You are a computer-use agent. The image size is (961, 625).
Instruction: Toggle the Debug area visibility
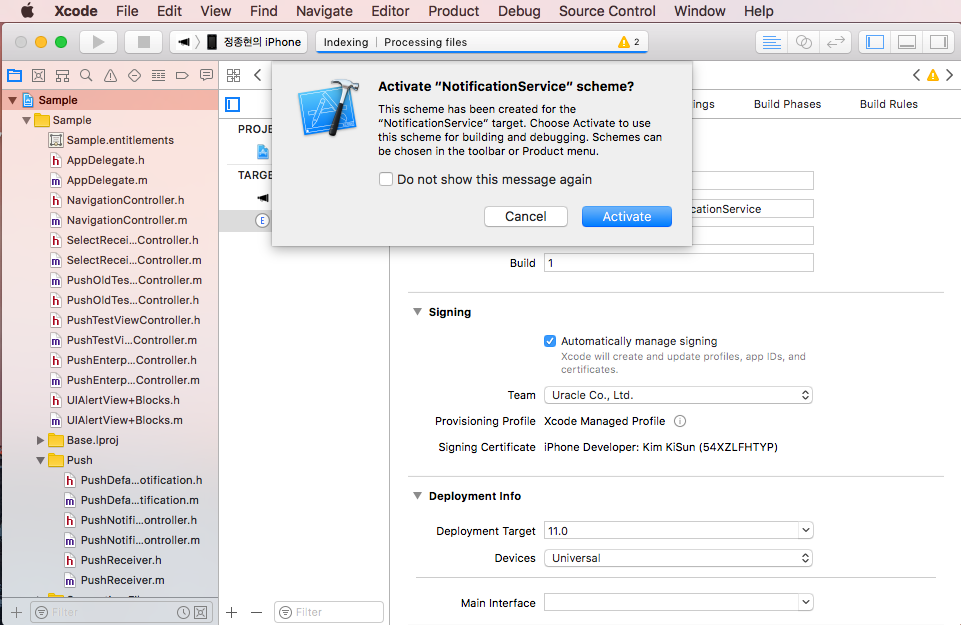[x=906, y=42]
